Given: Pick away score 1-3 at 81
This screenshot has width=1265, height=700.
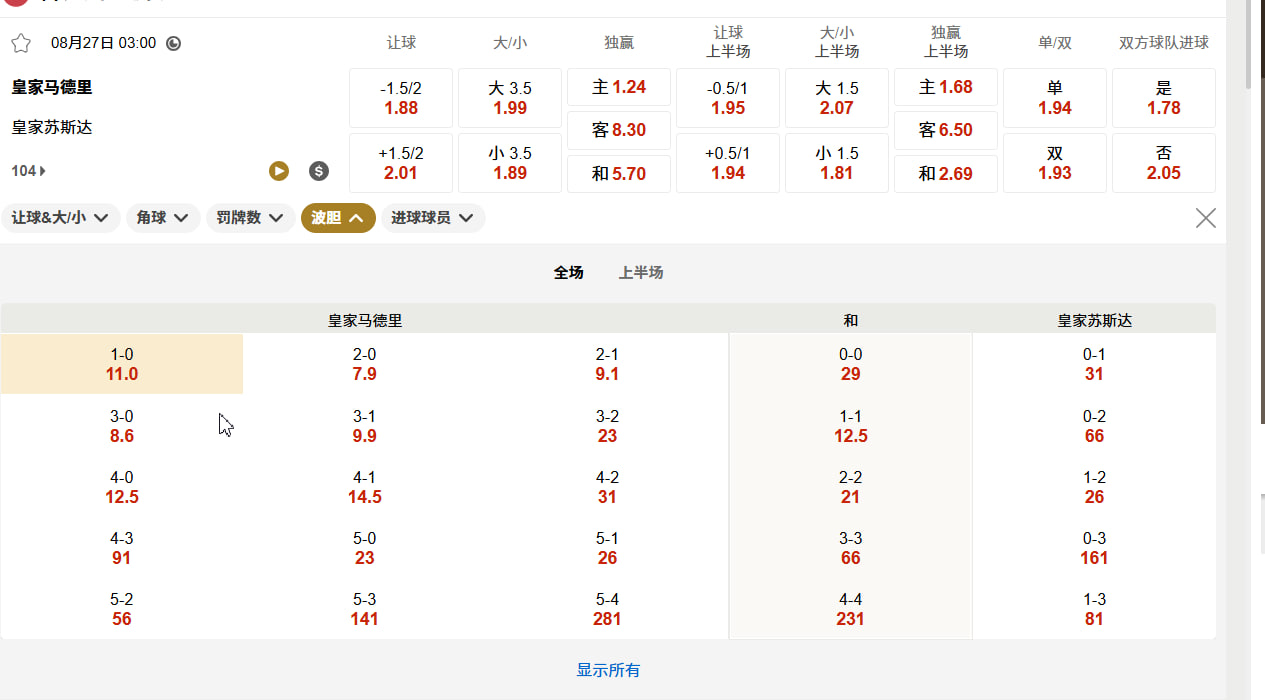Looking at the screenshot, I should tap(1094, 609).
